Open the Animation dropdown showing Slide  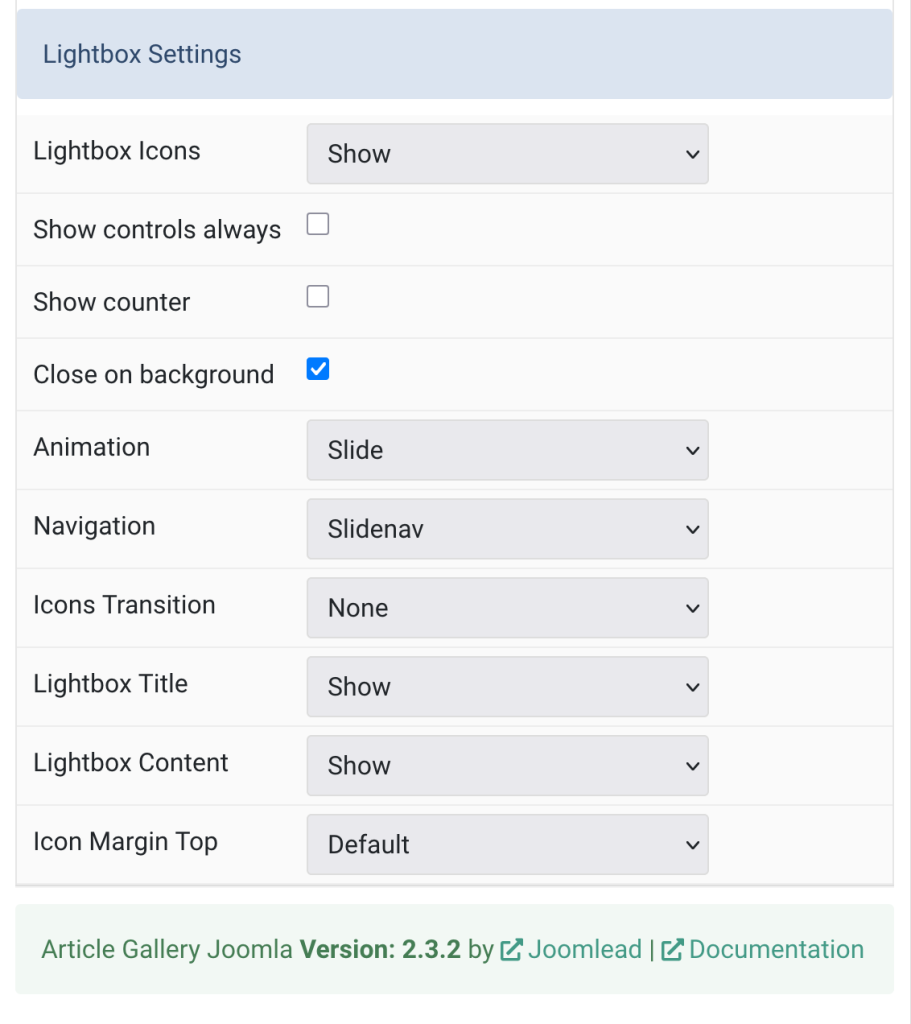506,450
